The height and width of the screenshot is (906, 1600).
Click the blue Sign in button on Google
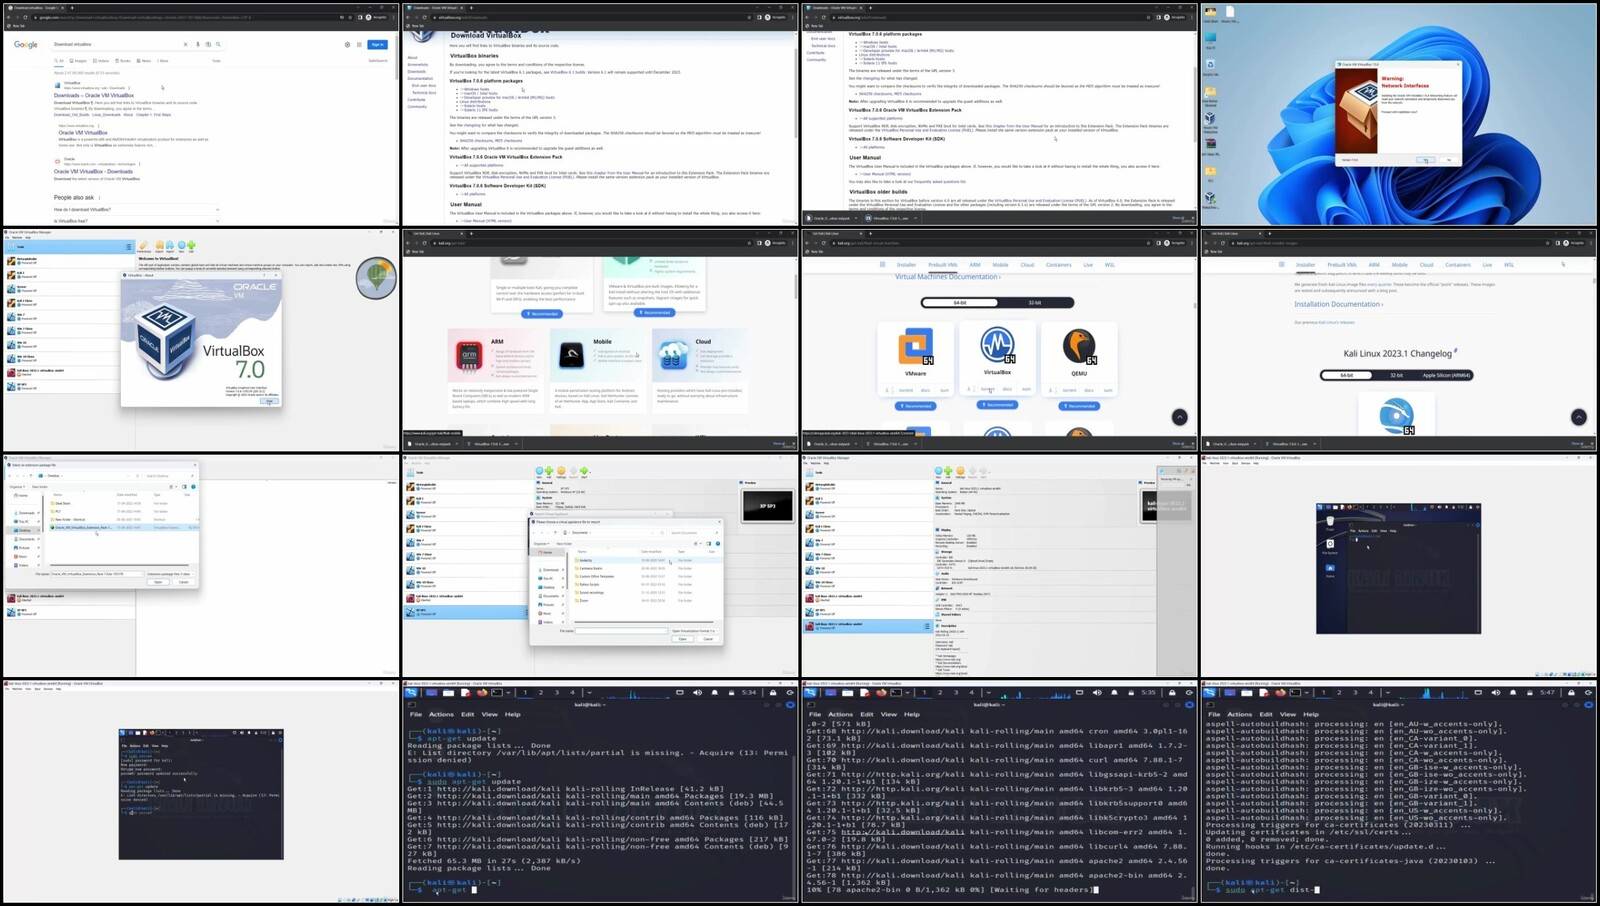tap(377, 44)
